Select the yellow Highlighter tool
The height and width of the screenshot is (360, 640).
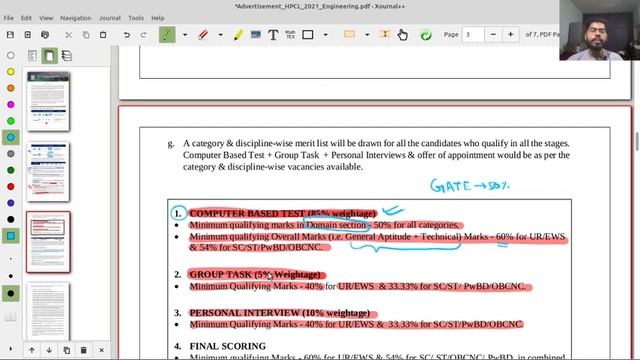[x=238, y=35]
